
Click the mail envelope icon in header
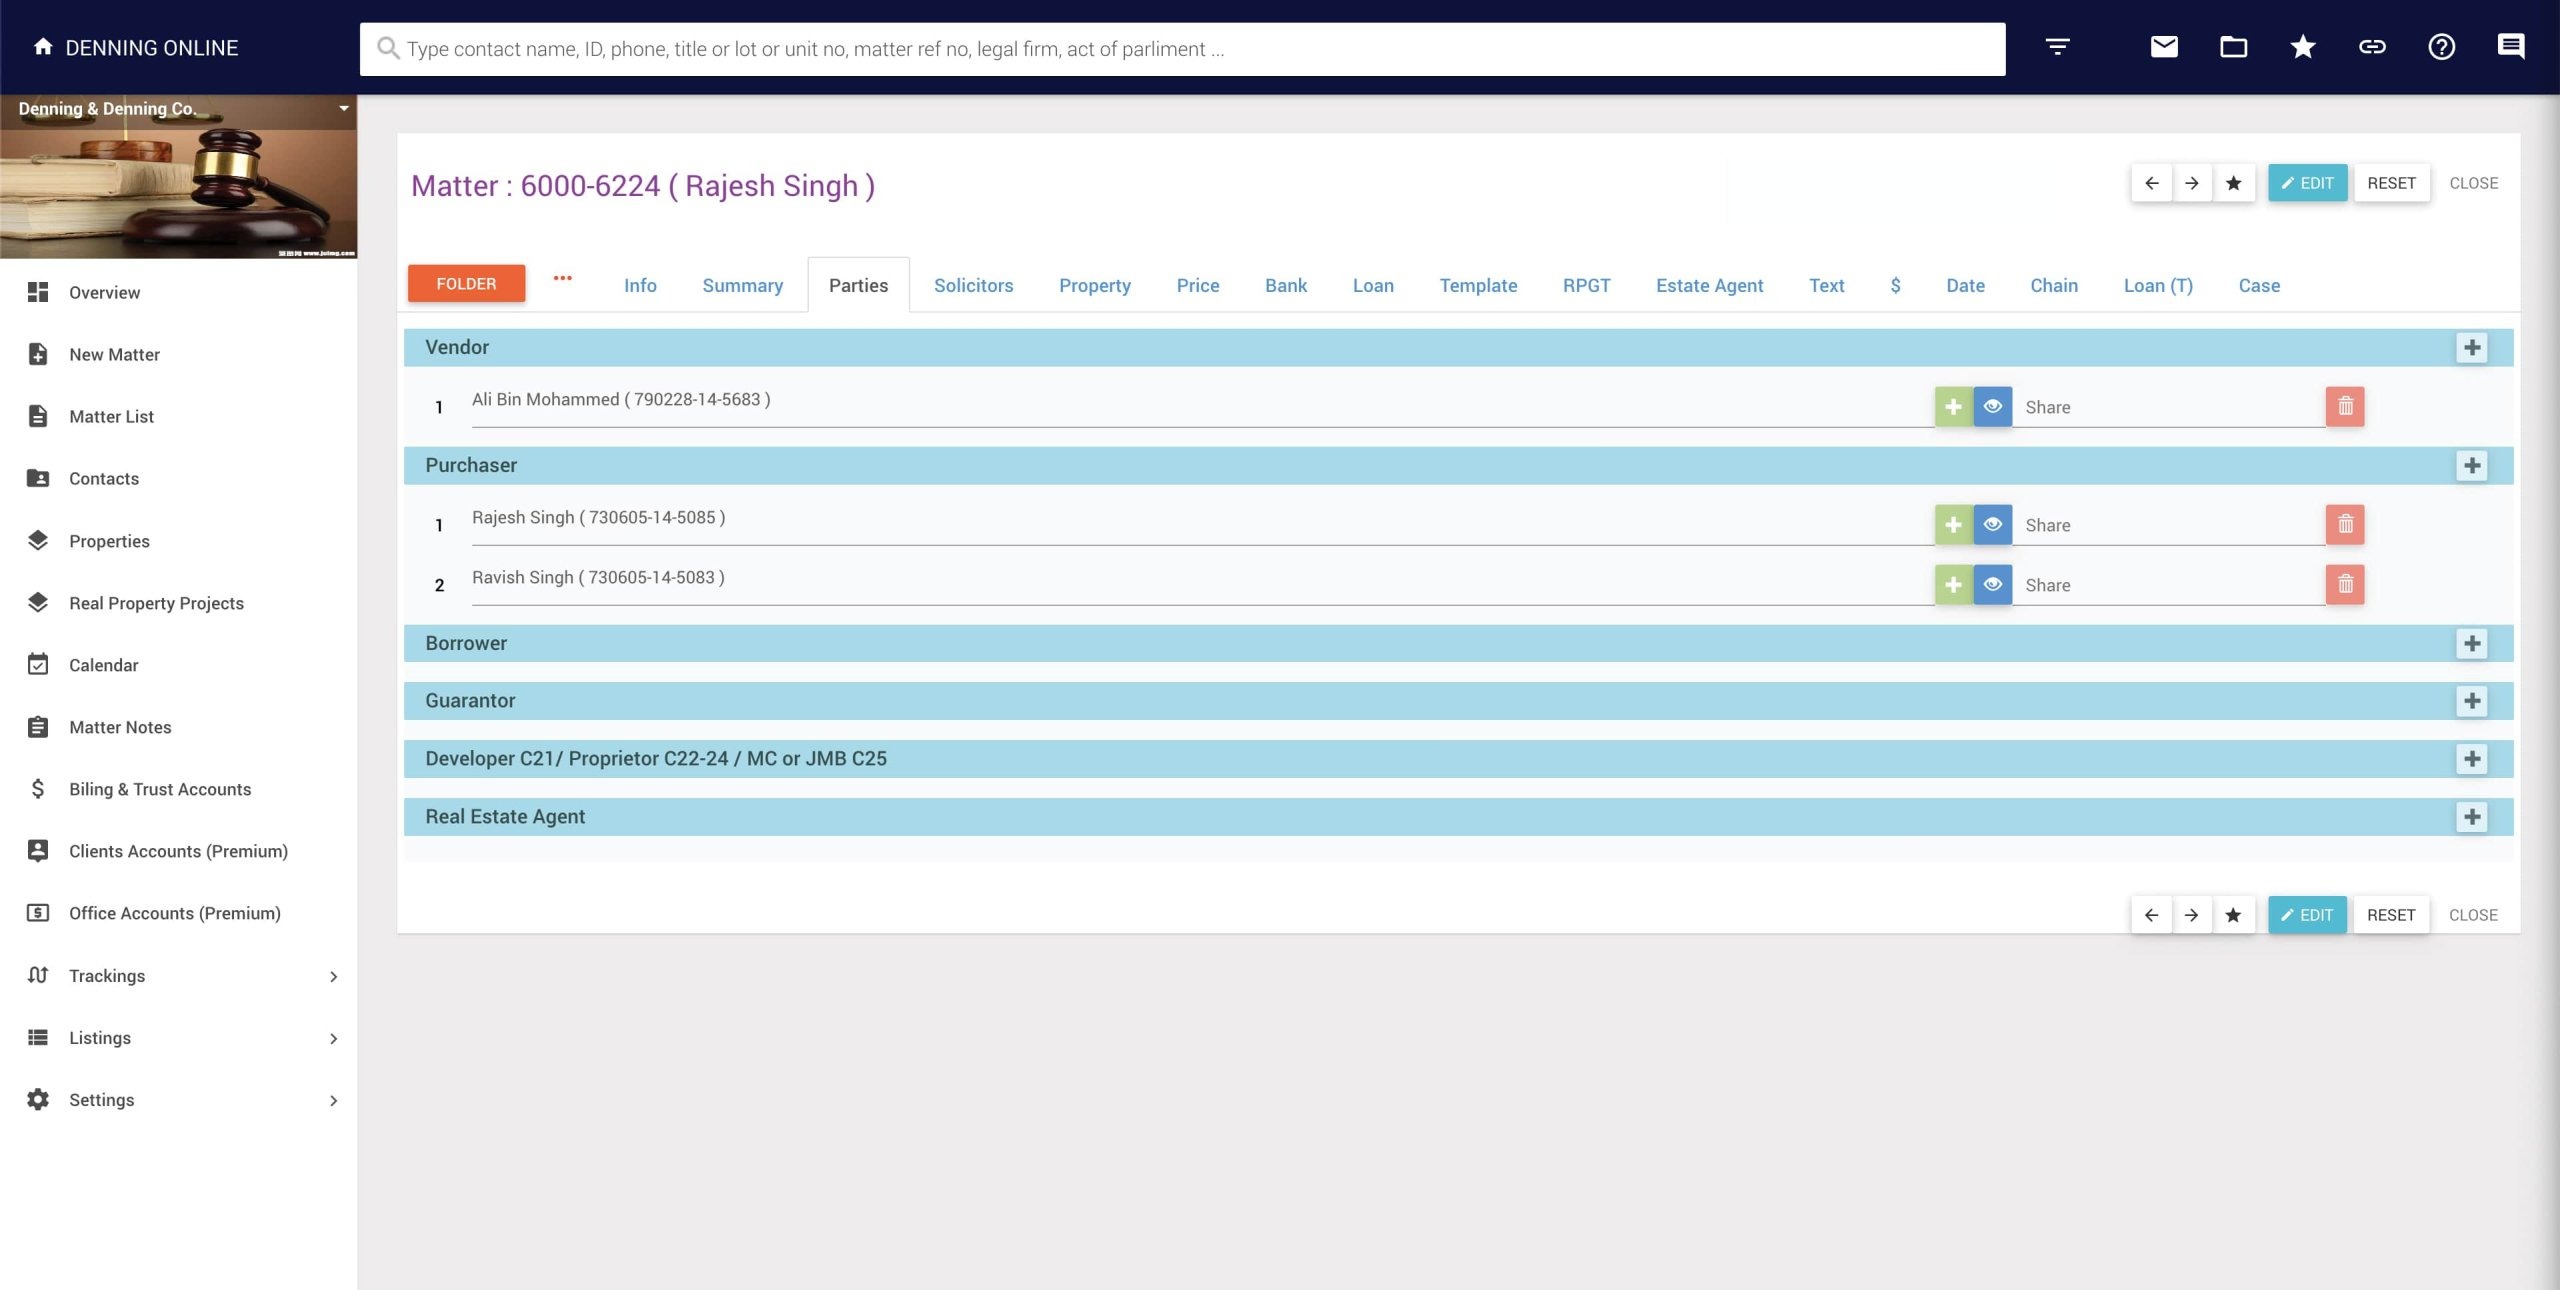[2164, 47]
